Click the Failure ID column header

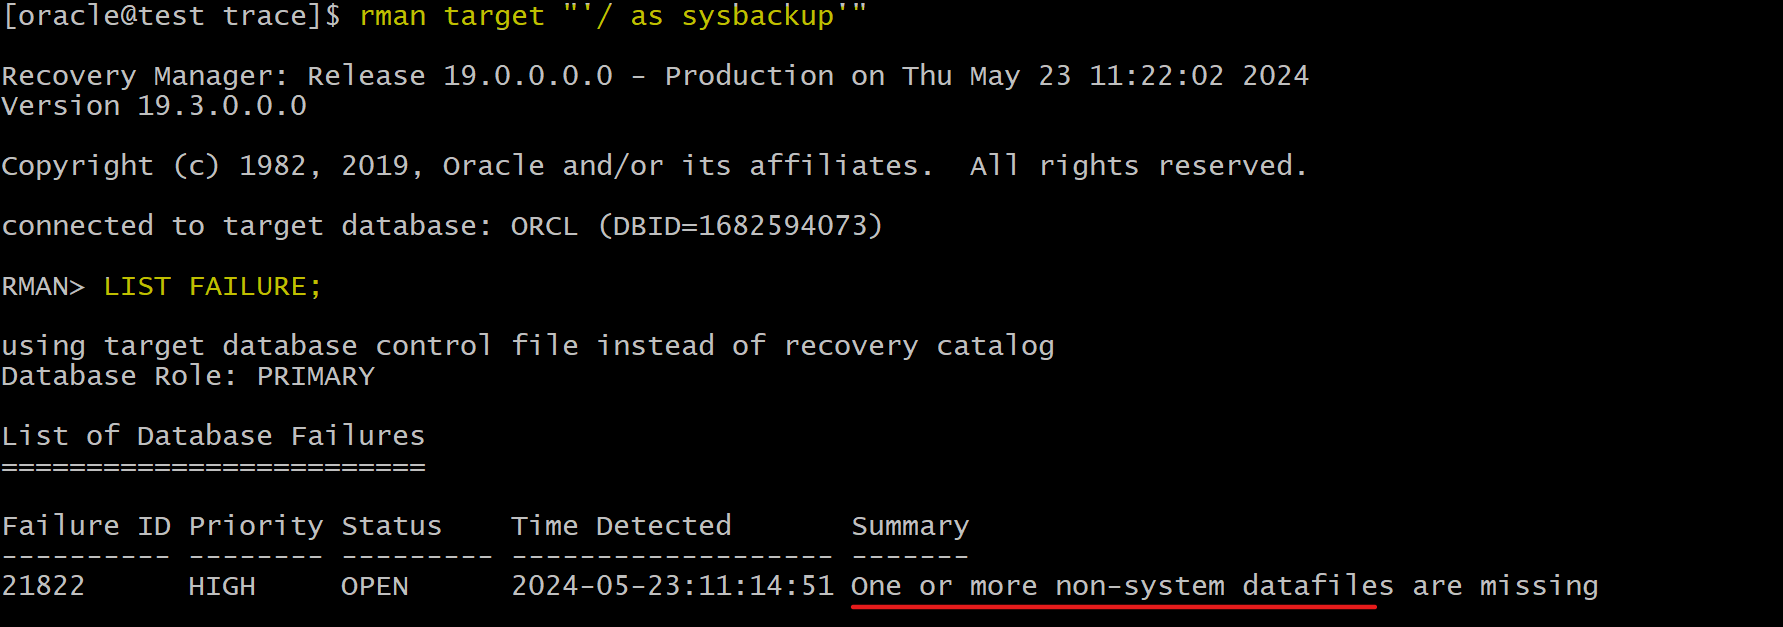pos(86,526)
